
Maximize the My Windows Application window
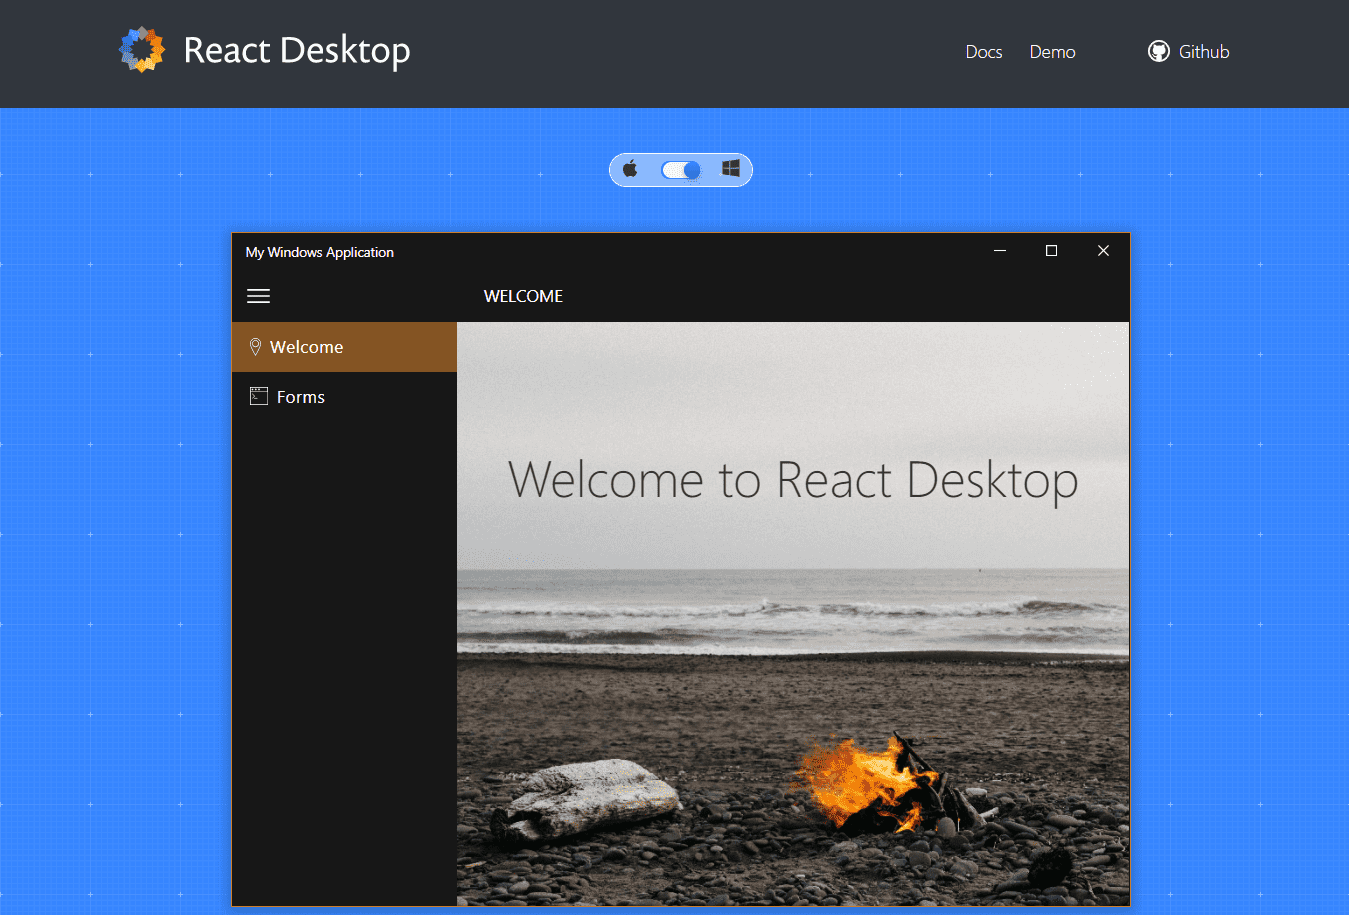coord(1051,251)
